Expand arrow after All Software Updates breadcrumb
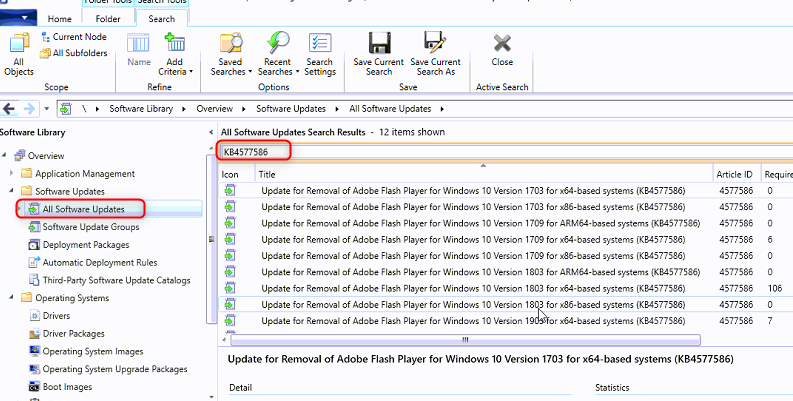This screenshot has height=401, width=793. tap(442, 109)
